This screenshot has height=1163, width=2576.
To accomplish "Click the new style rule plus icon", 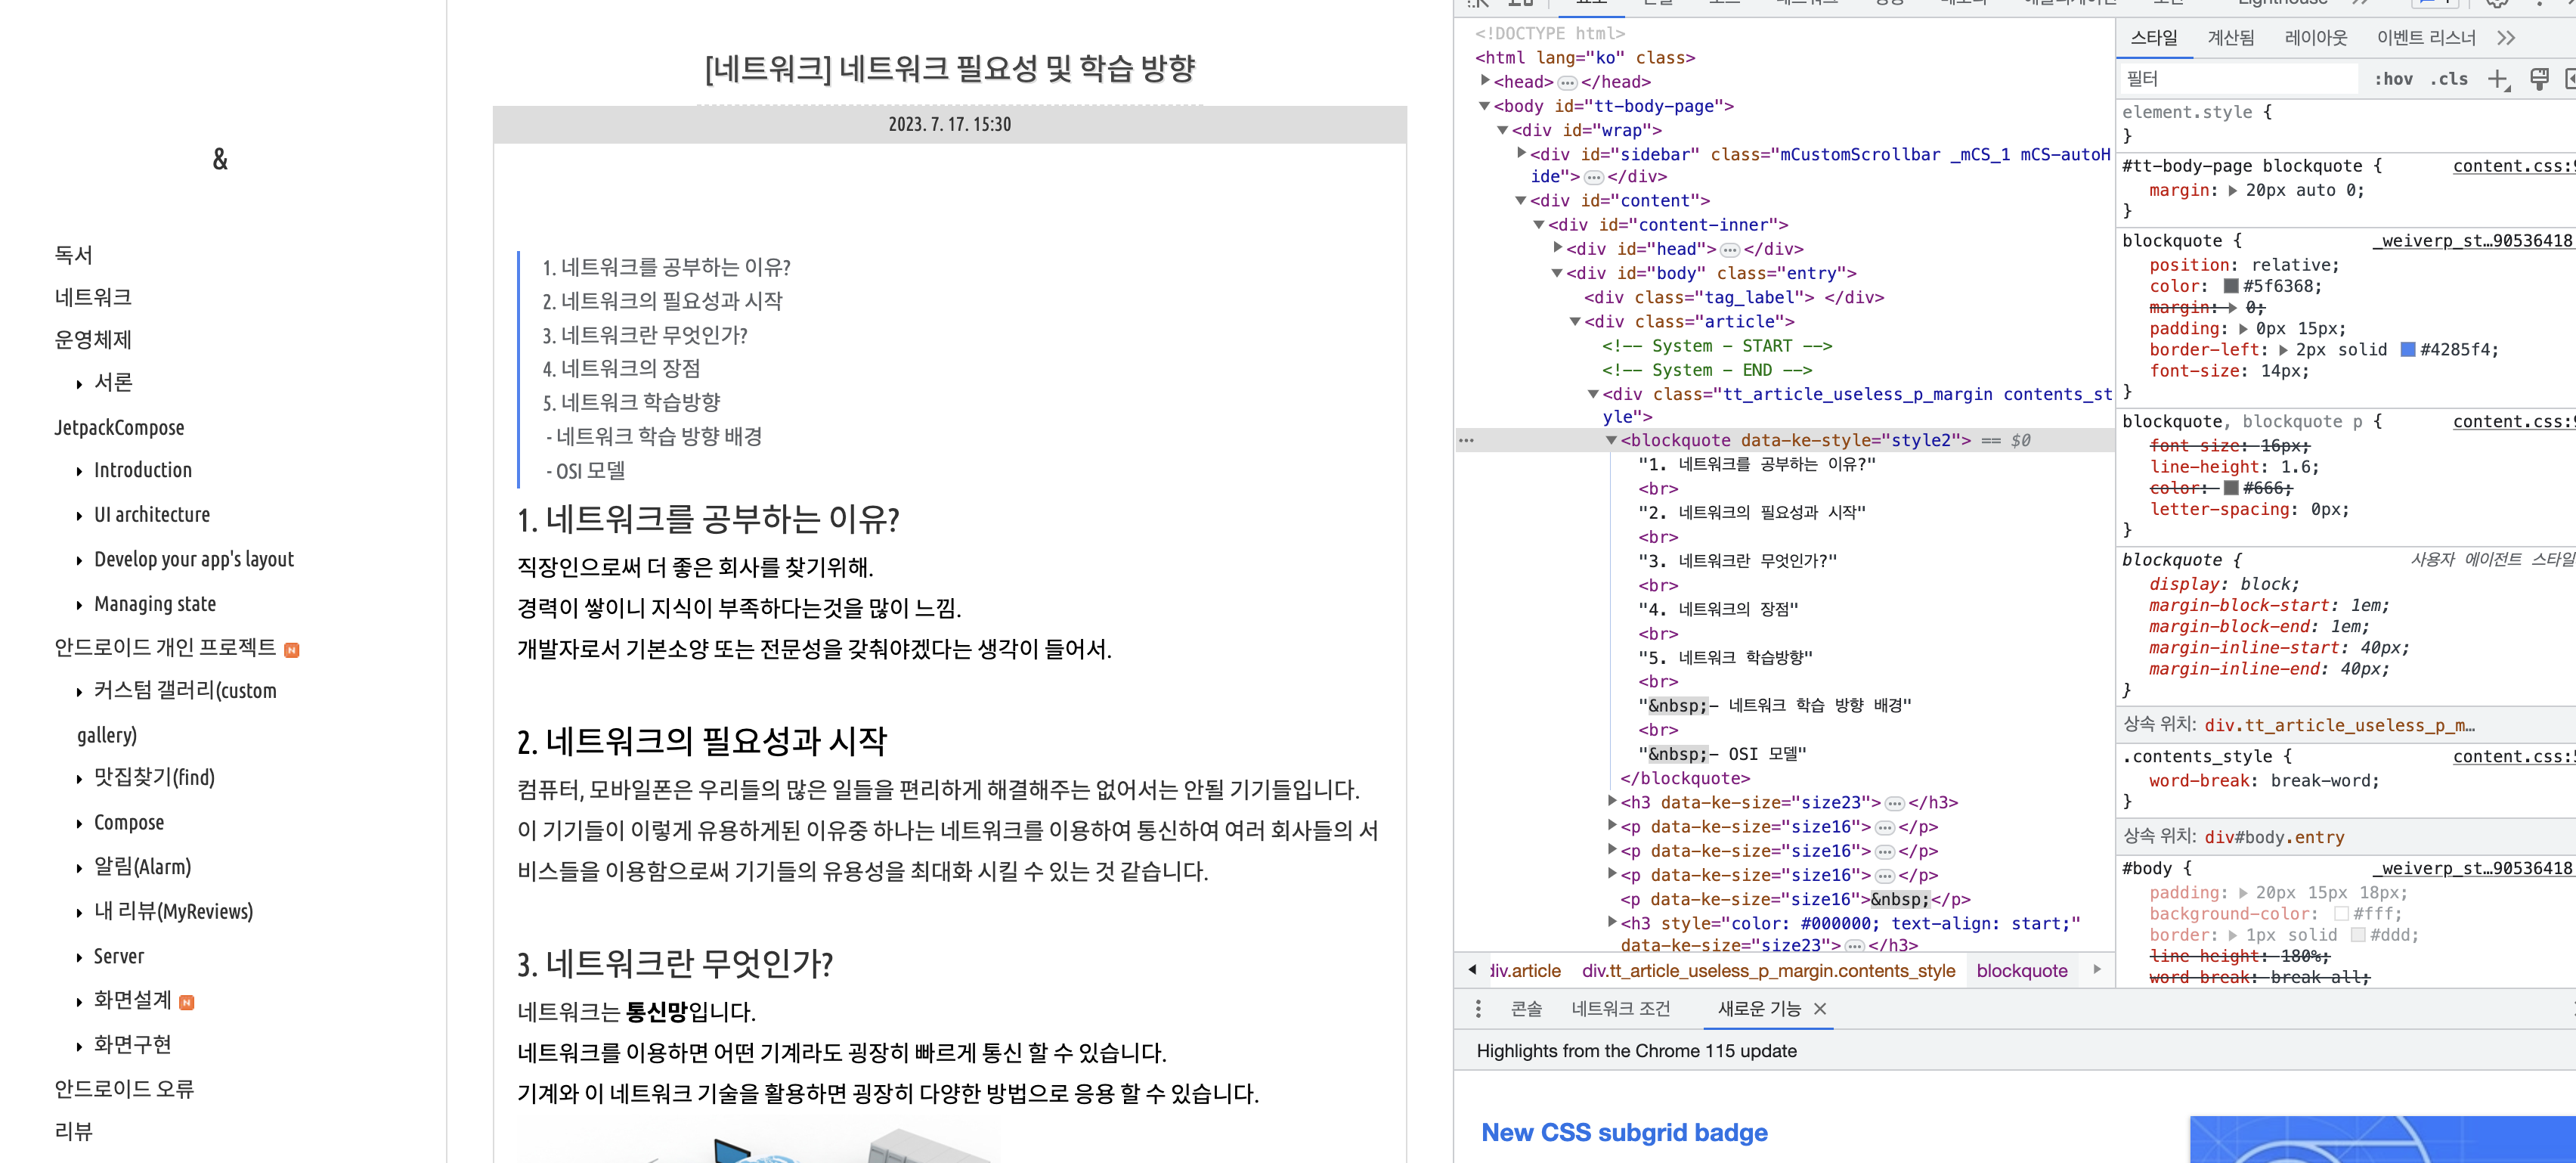I will coord(2497,79).
